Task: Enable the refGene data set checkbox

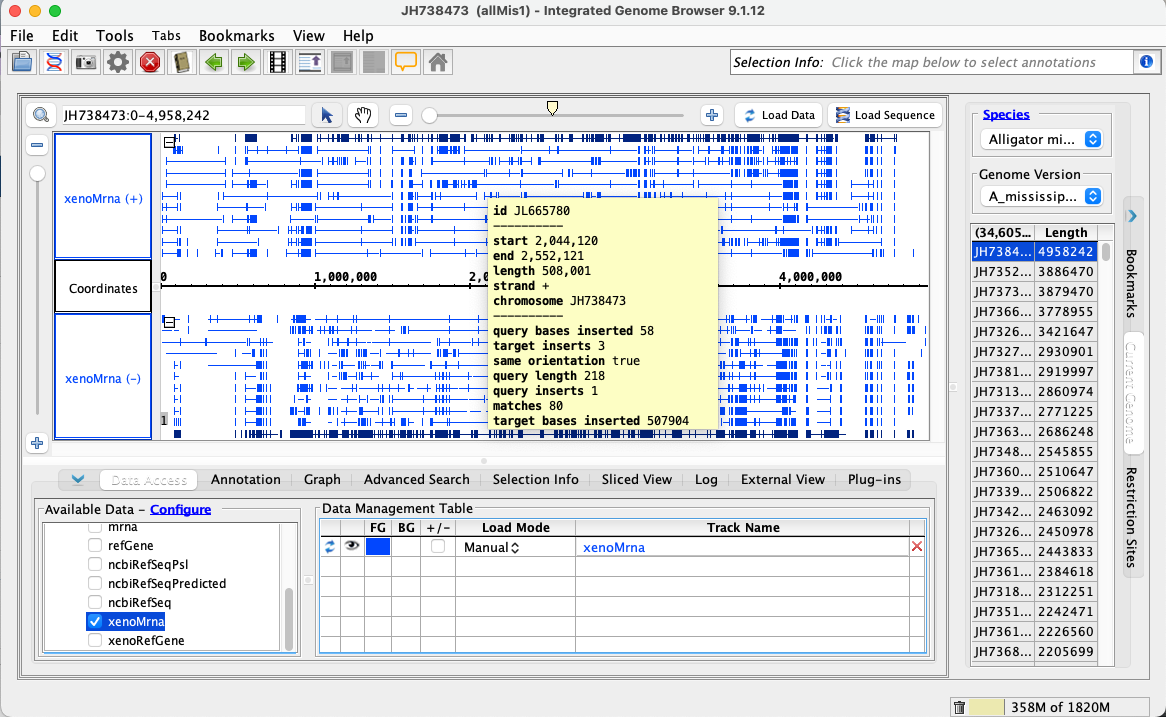Action: click(x=95, y=545)
